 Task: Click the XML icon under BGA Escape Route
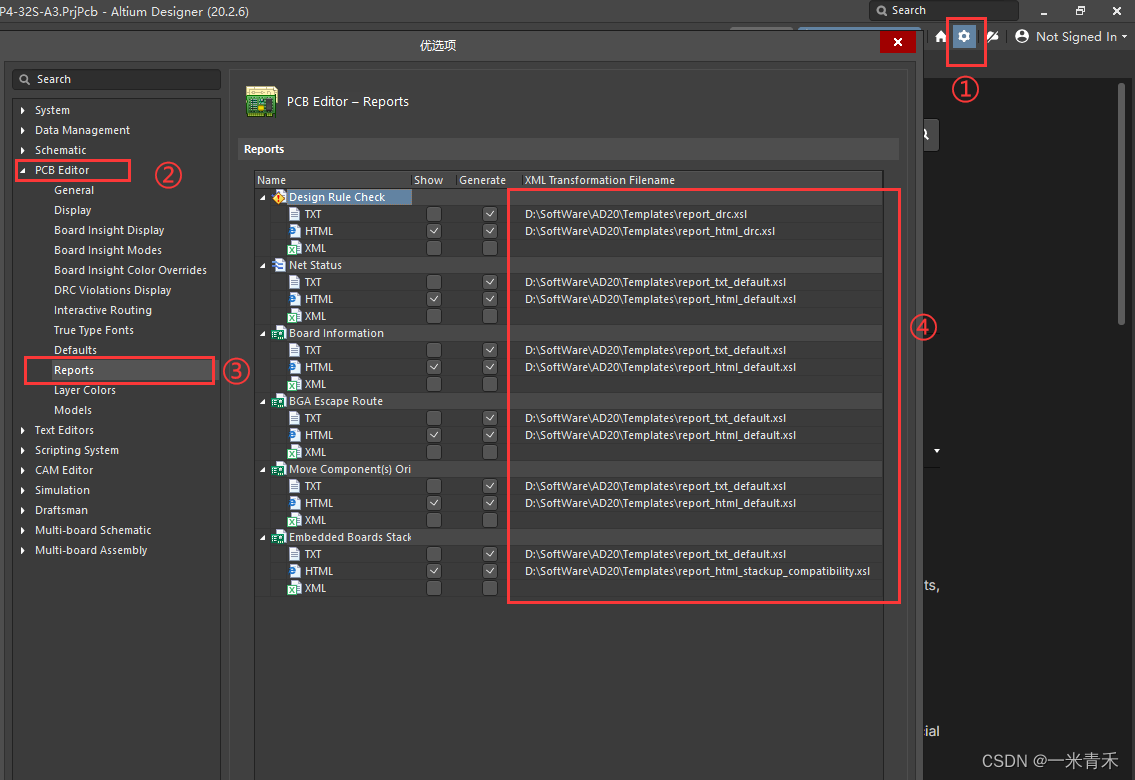pos(297,451)
